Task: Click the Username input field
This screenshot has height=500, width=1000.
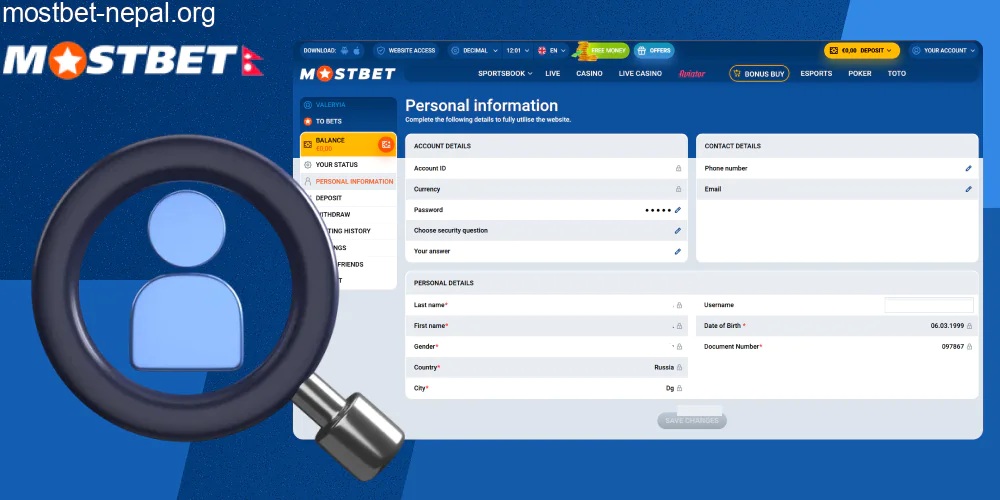Action: pos(928,305)
